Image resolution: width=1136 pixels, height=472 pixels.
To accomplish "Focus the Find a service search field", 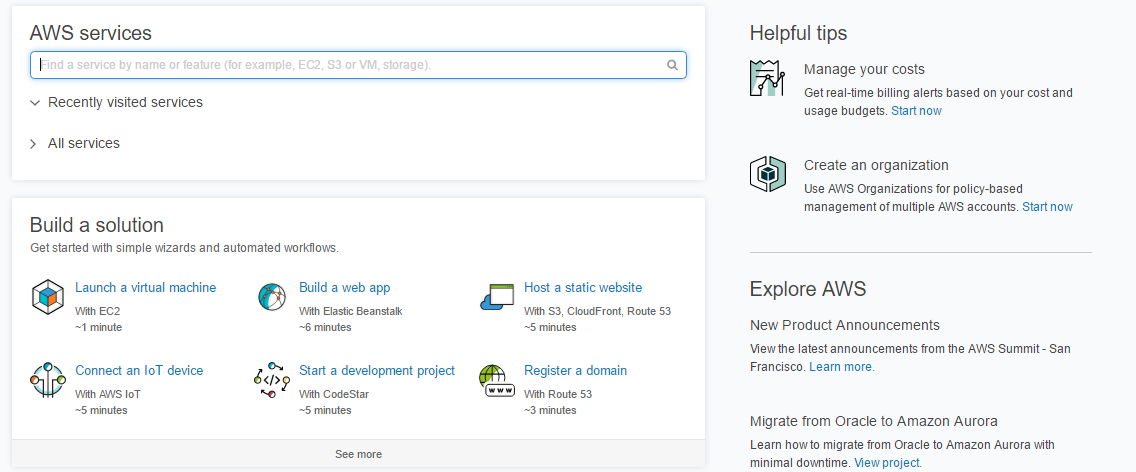I will 358,65.
